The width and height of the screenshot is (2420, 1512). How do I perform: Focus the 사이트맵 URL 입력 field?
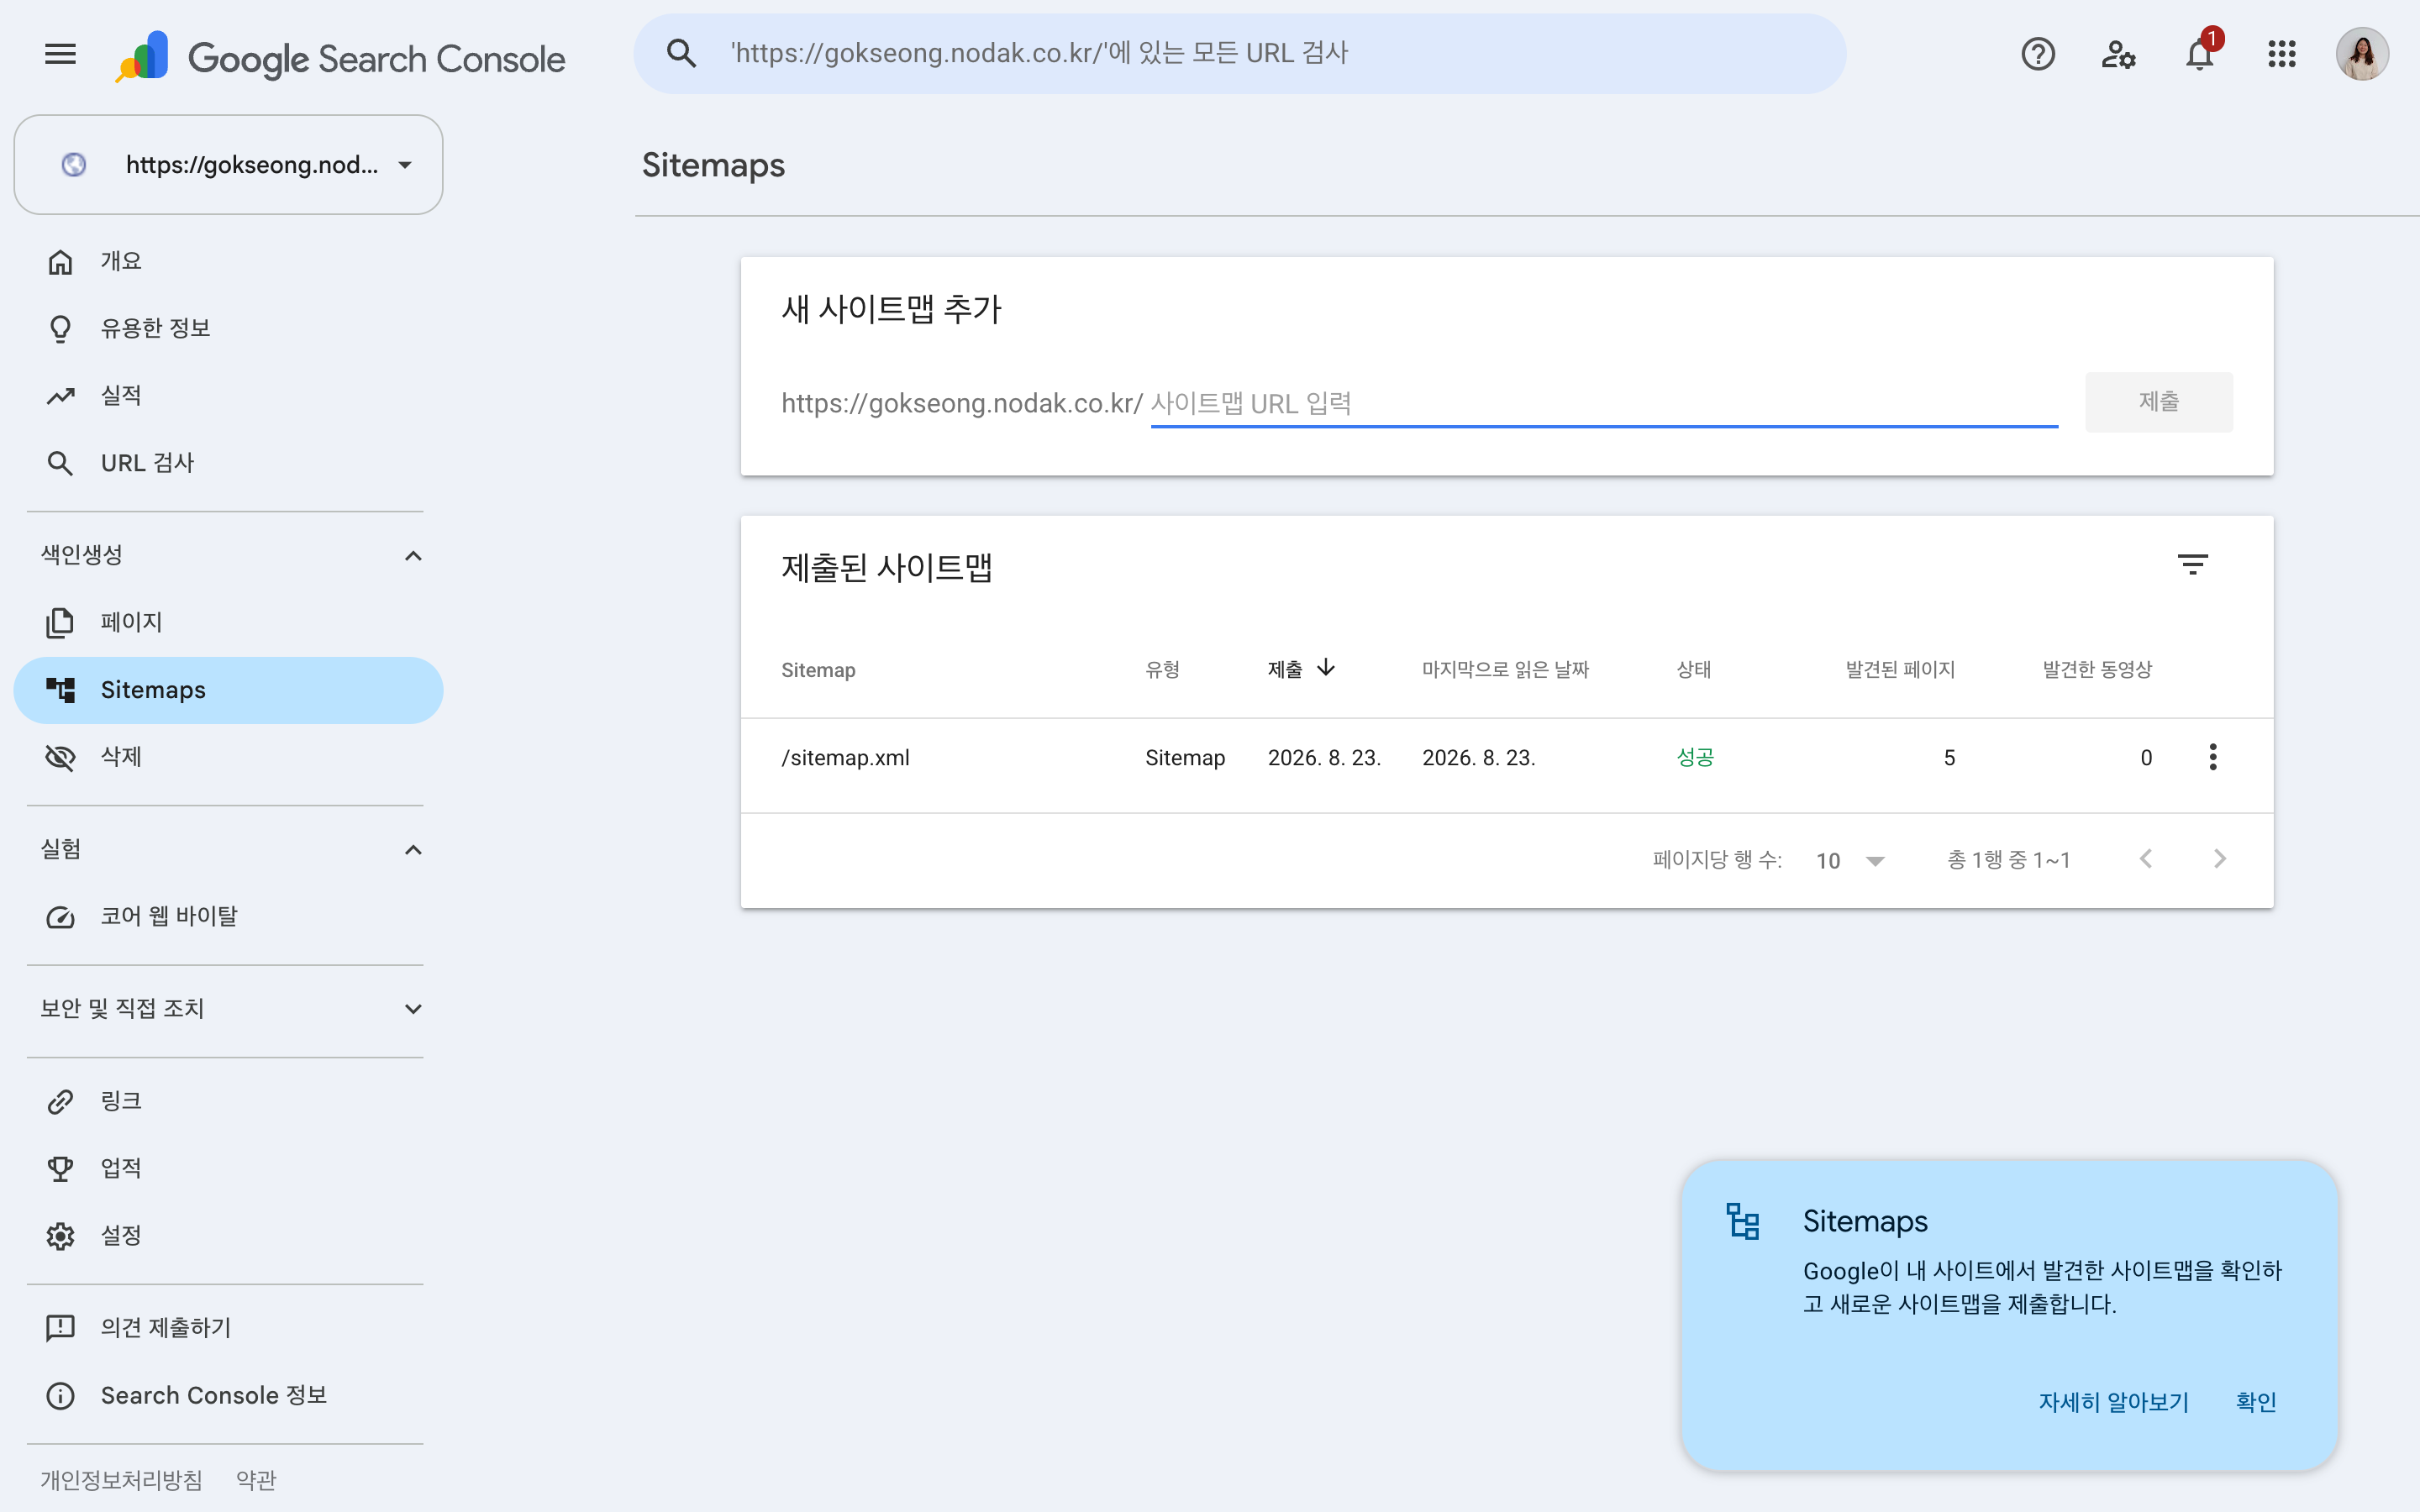click(1604, 404)
